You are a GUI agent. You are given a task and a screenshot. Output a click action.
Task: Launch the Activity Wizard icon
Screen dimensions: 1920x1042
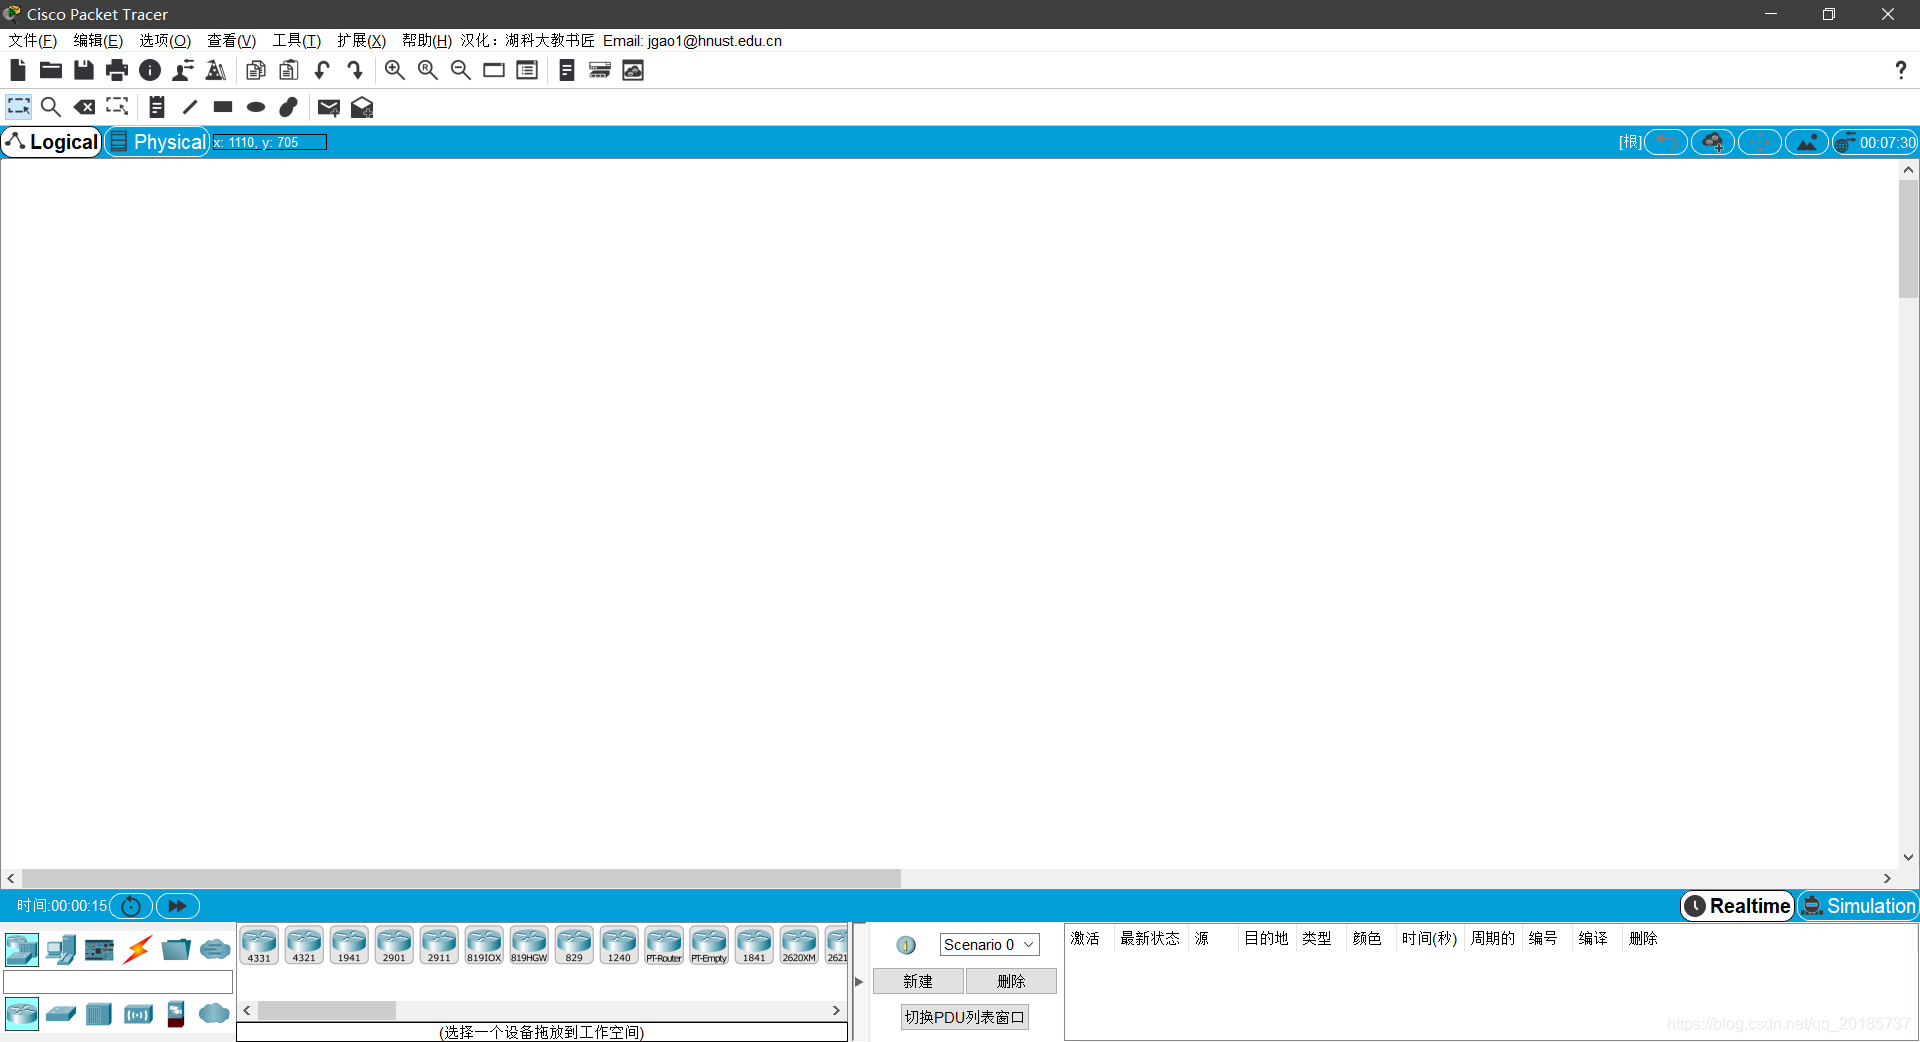[x=216, y=70]
